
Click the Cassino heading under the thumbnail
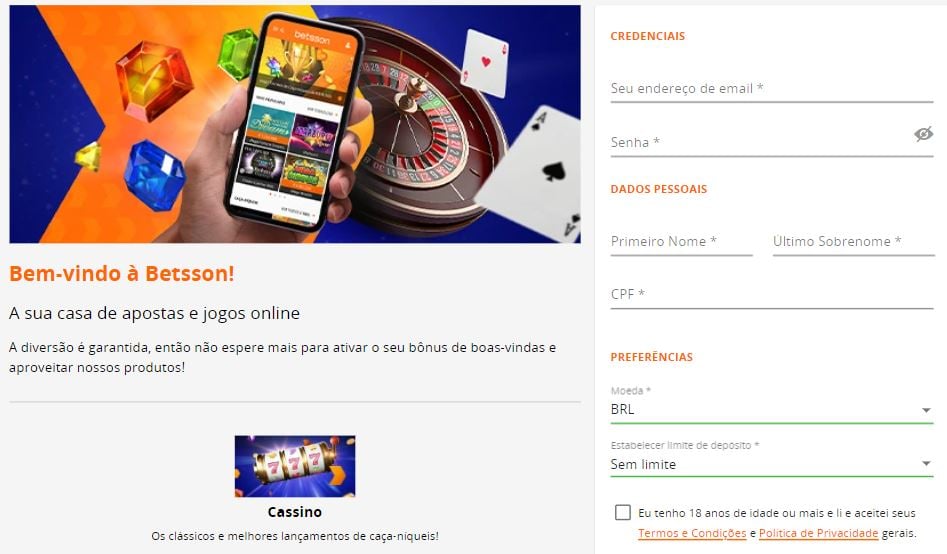pos(295,512)
